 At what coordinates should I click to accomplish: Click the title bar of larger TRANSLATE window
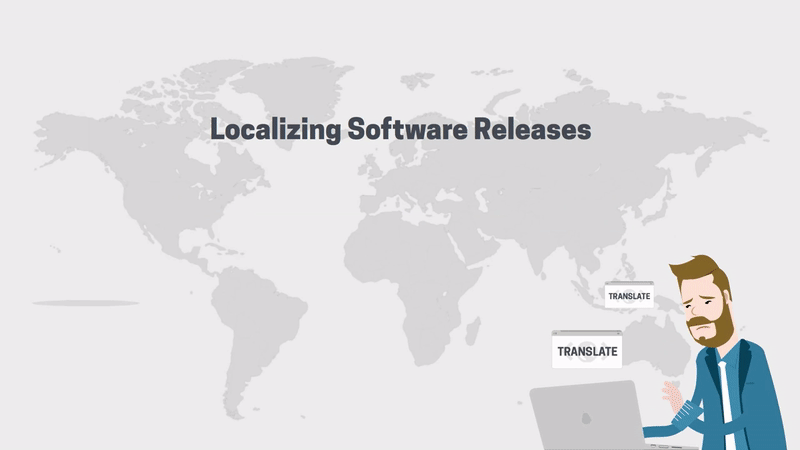tap(587, 334)
